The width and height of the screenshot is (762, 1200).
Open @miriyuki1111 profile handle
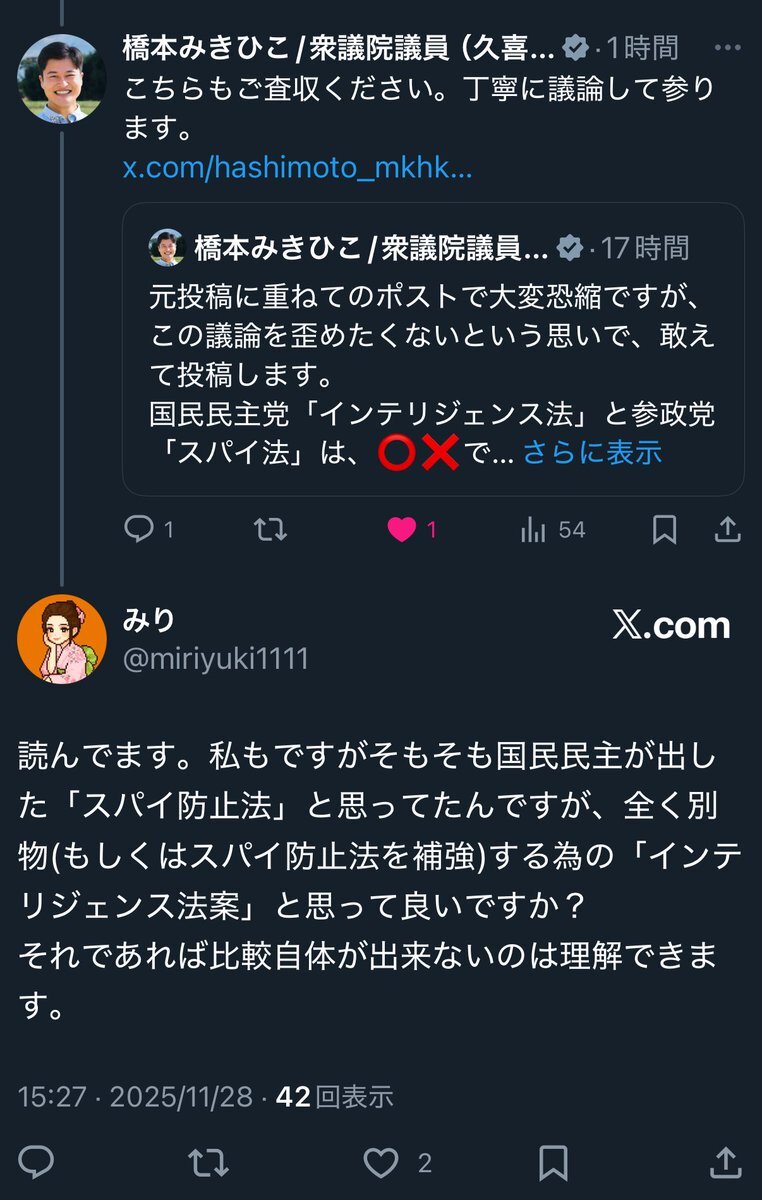click(215, 658)
